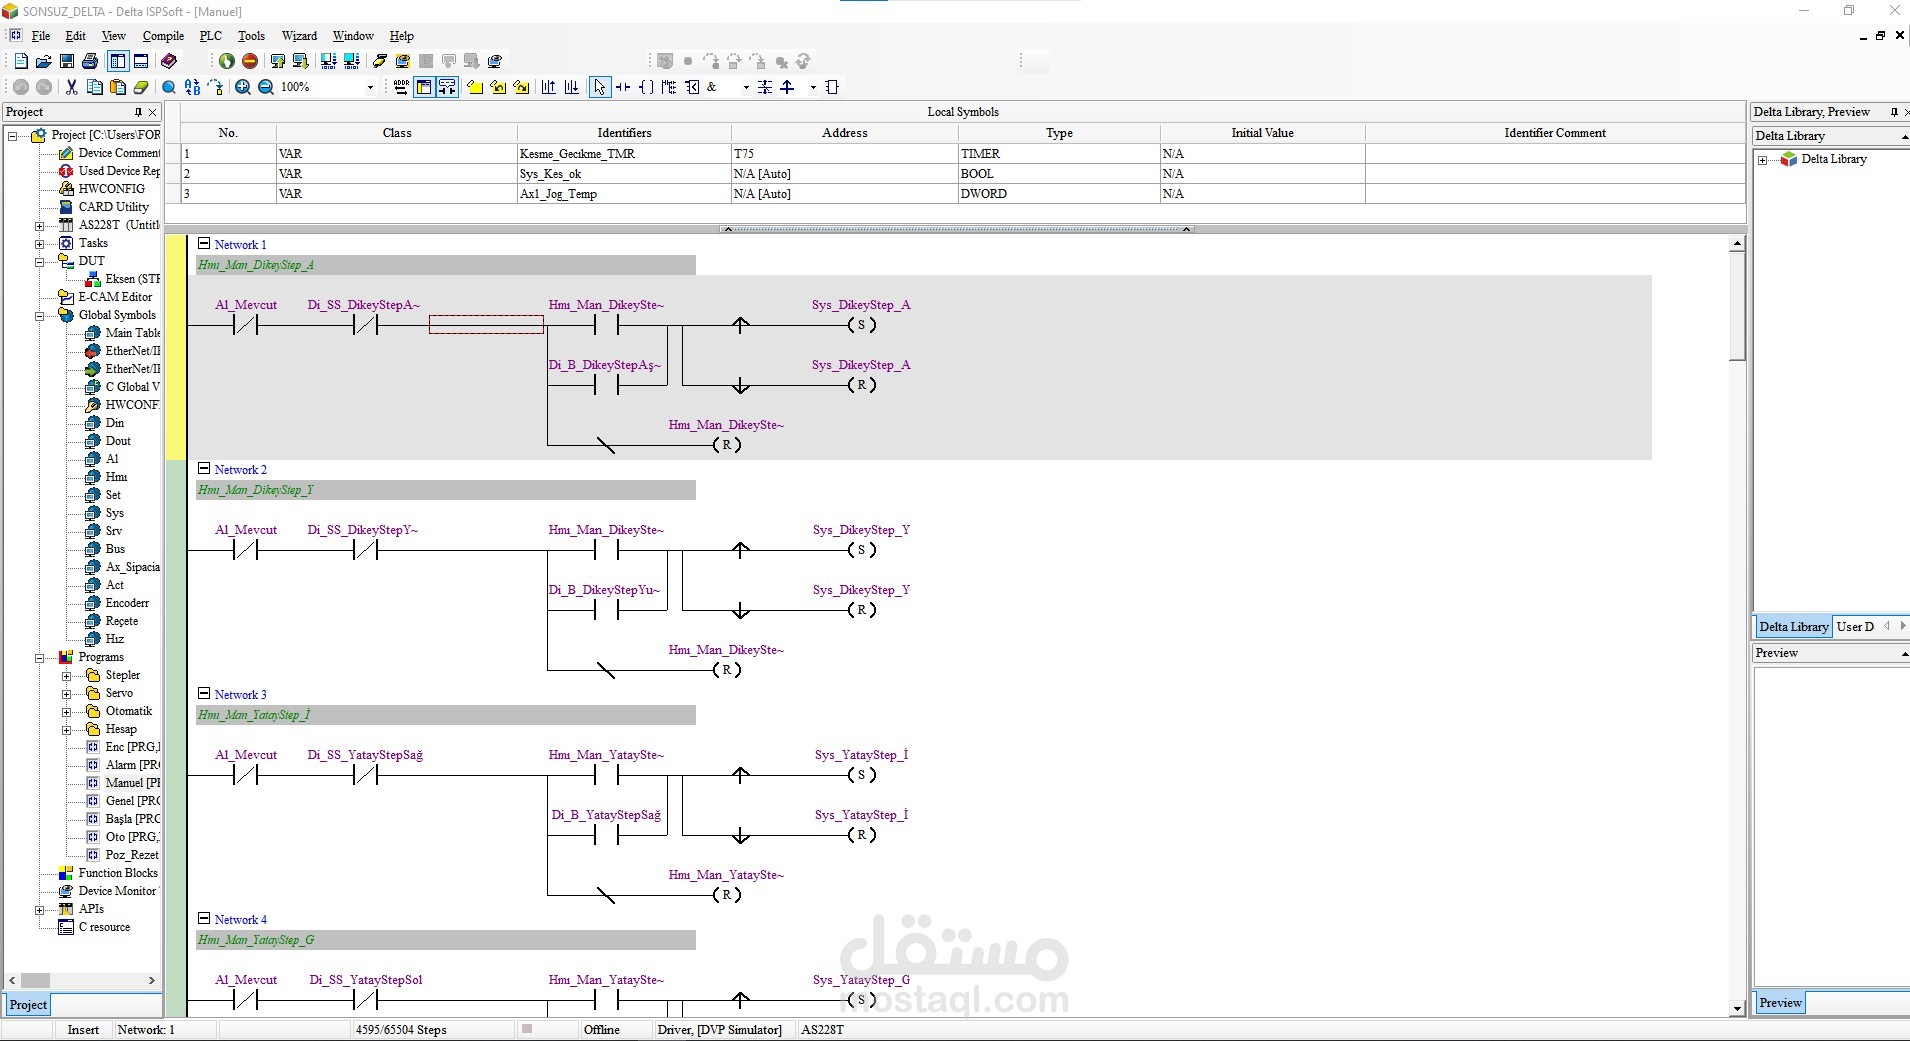Collapse Network 3 with its minus box
The height and width of the screenshot is (1041, 1910).
[204, 693]
